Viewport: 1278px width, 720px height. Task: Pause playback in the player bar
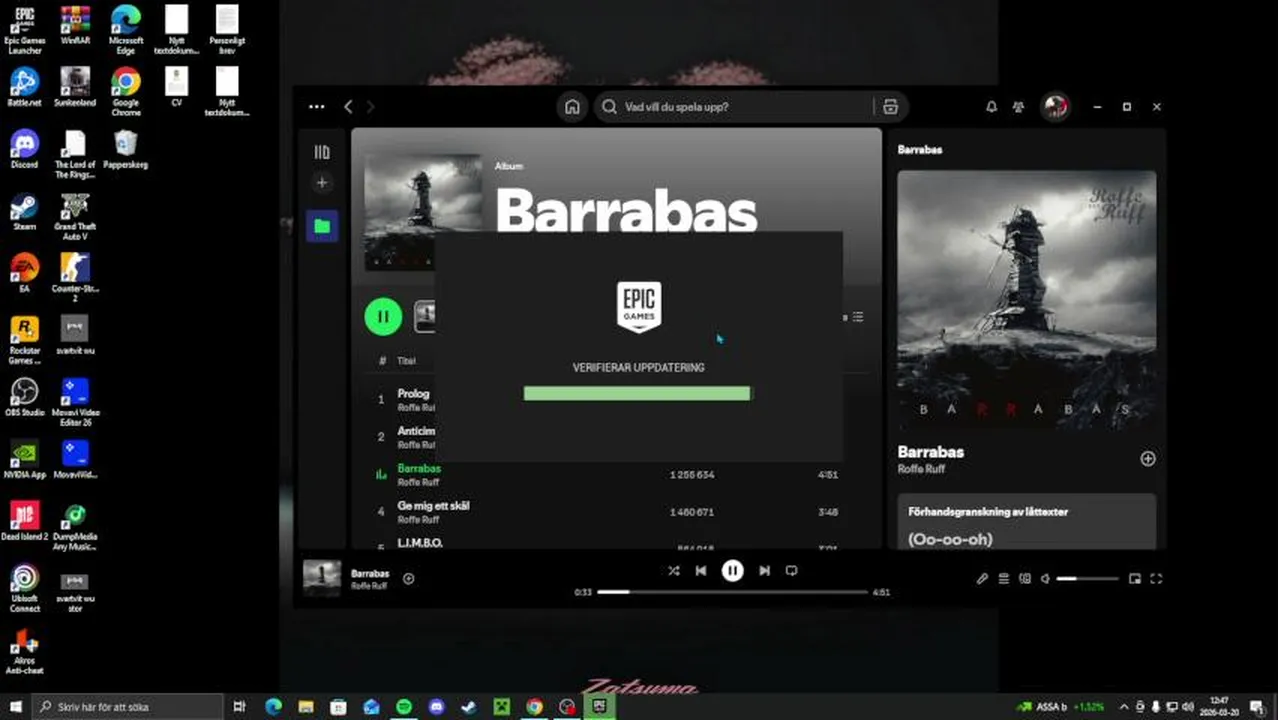(733, 570)
